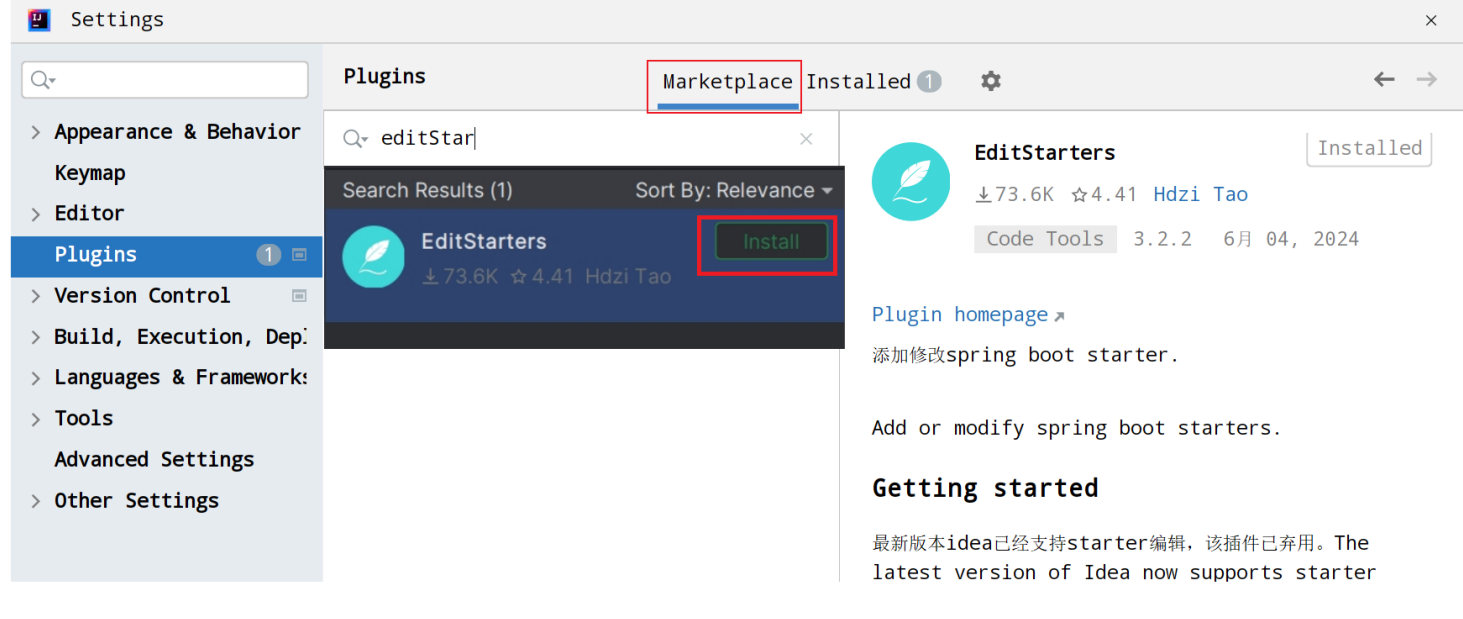This screenshot has width=1463, height=619.
Task: Click the update count badge on the Plugins row
Action: 268,255
